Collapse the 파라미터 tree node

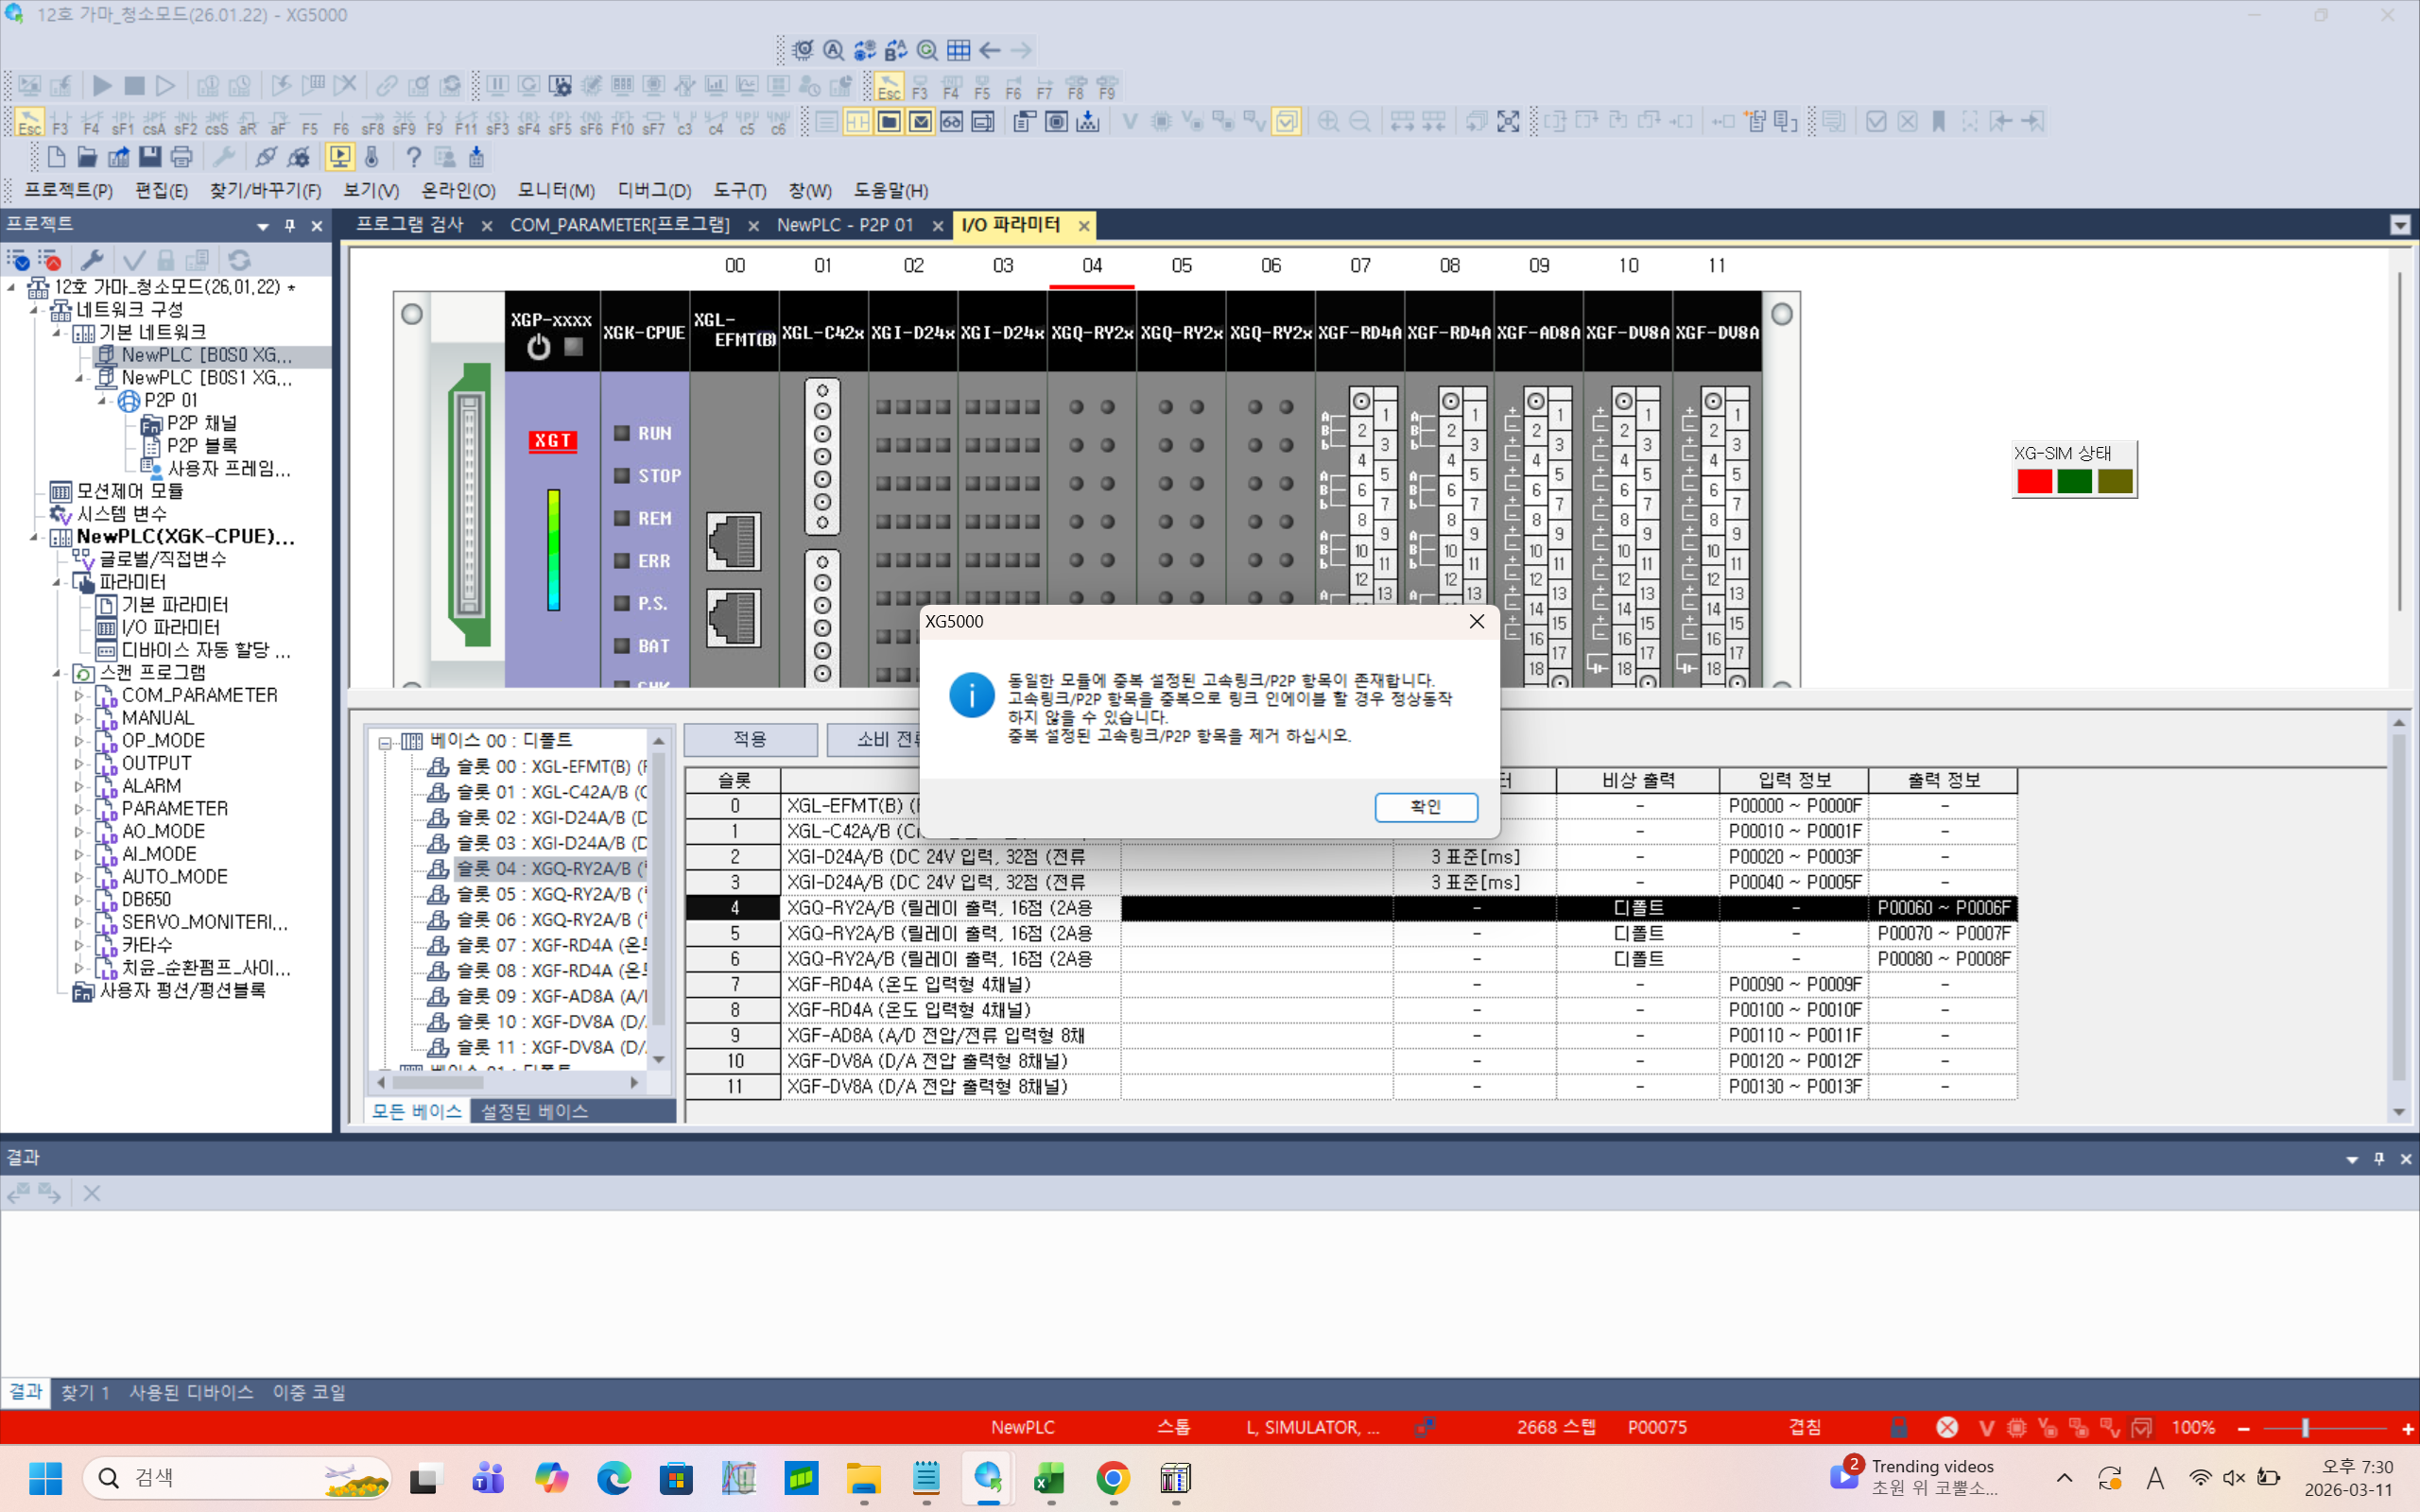pos(57,582)
